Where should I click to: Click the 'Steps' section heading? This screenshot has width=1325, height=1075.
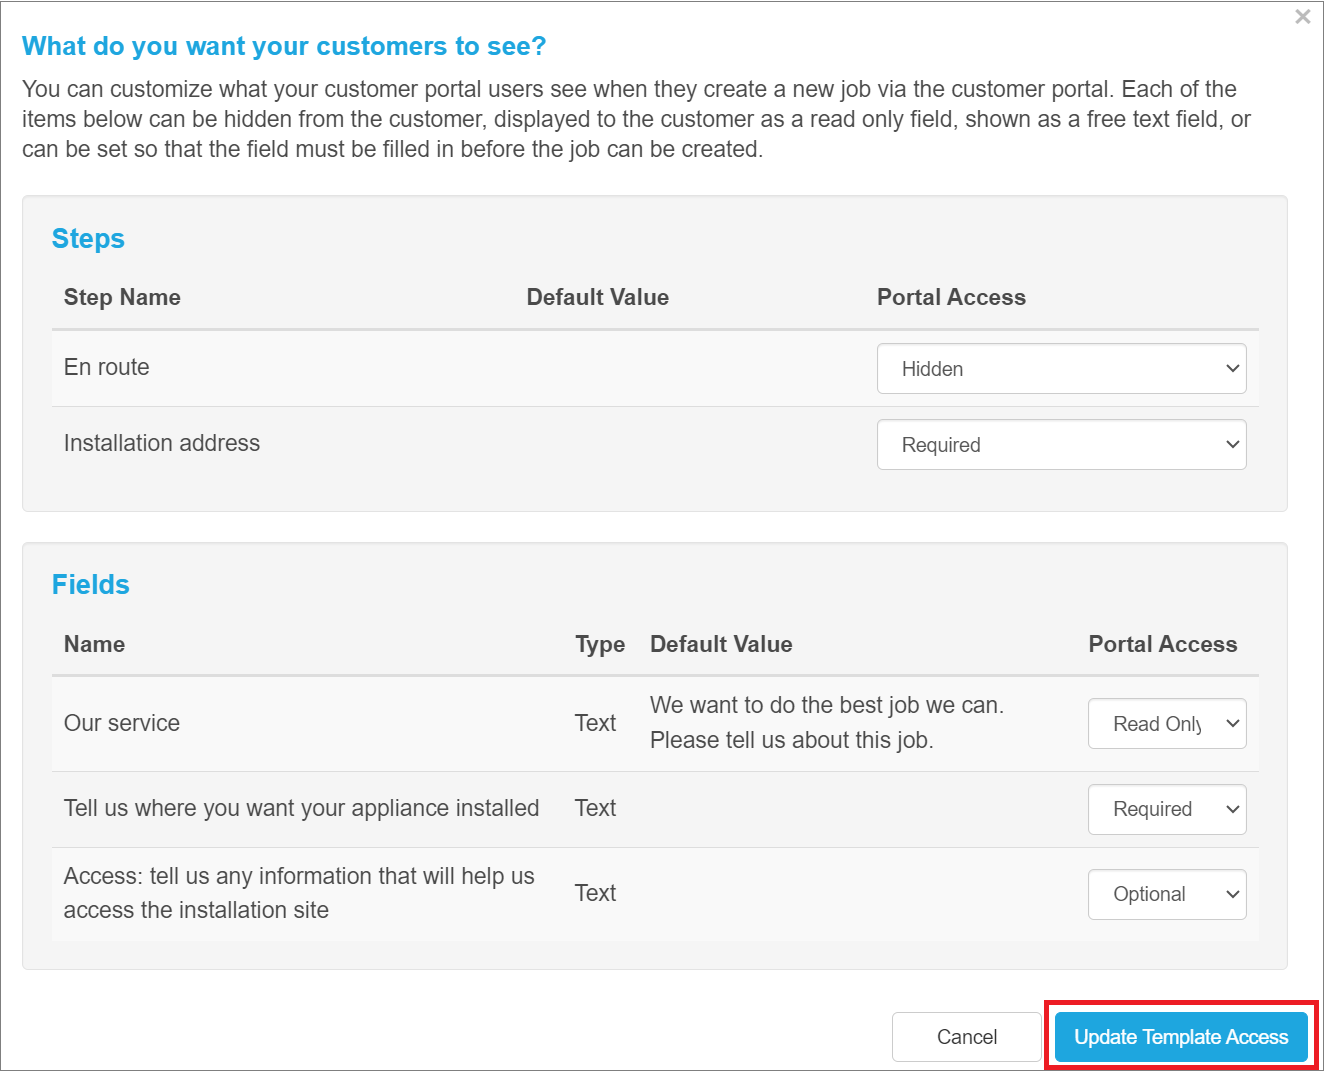(88, 239)
